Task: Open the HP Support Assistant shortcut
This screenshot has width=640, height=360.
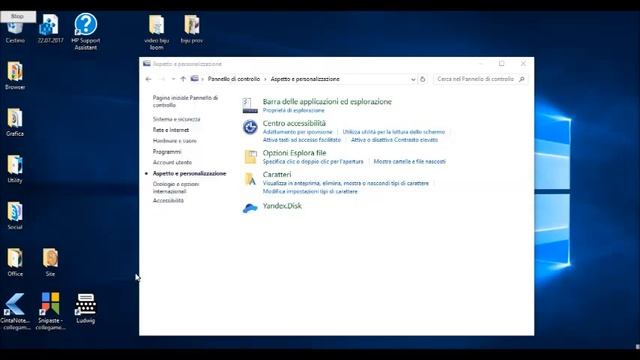Action: pyautogui.click(x=86, y=31)
